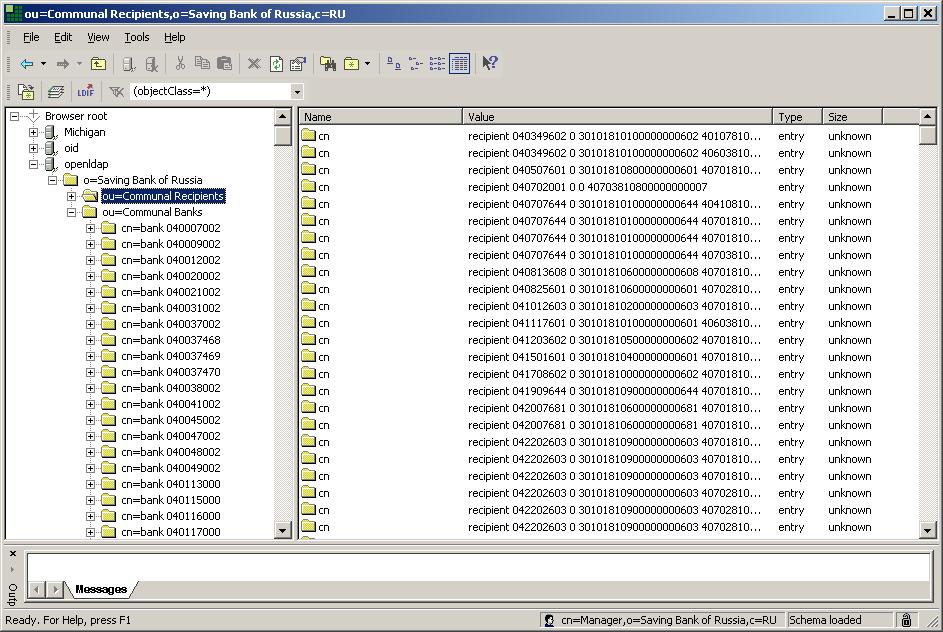This screenshot has width=943, height=632.
Task: Sort by the Name column header
Action: point(380,117)
